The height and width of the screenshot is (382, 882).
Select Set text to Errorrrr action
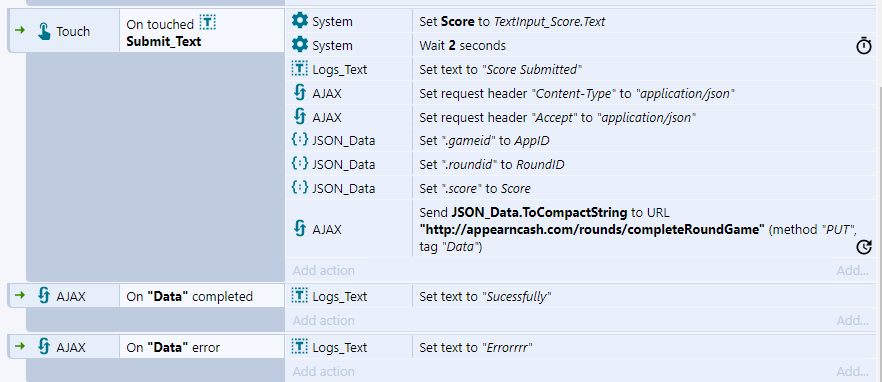[x=644, y=347]
